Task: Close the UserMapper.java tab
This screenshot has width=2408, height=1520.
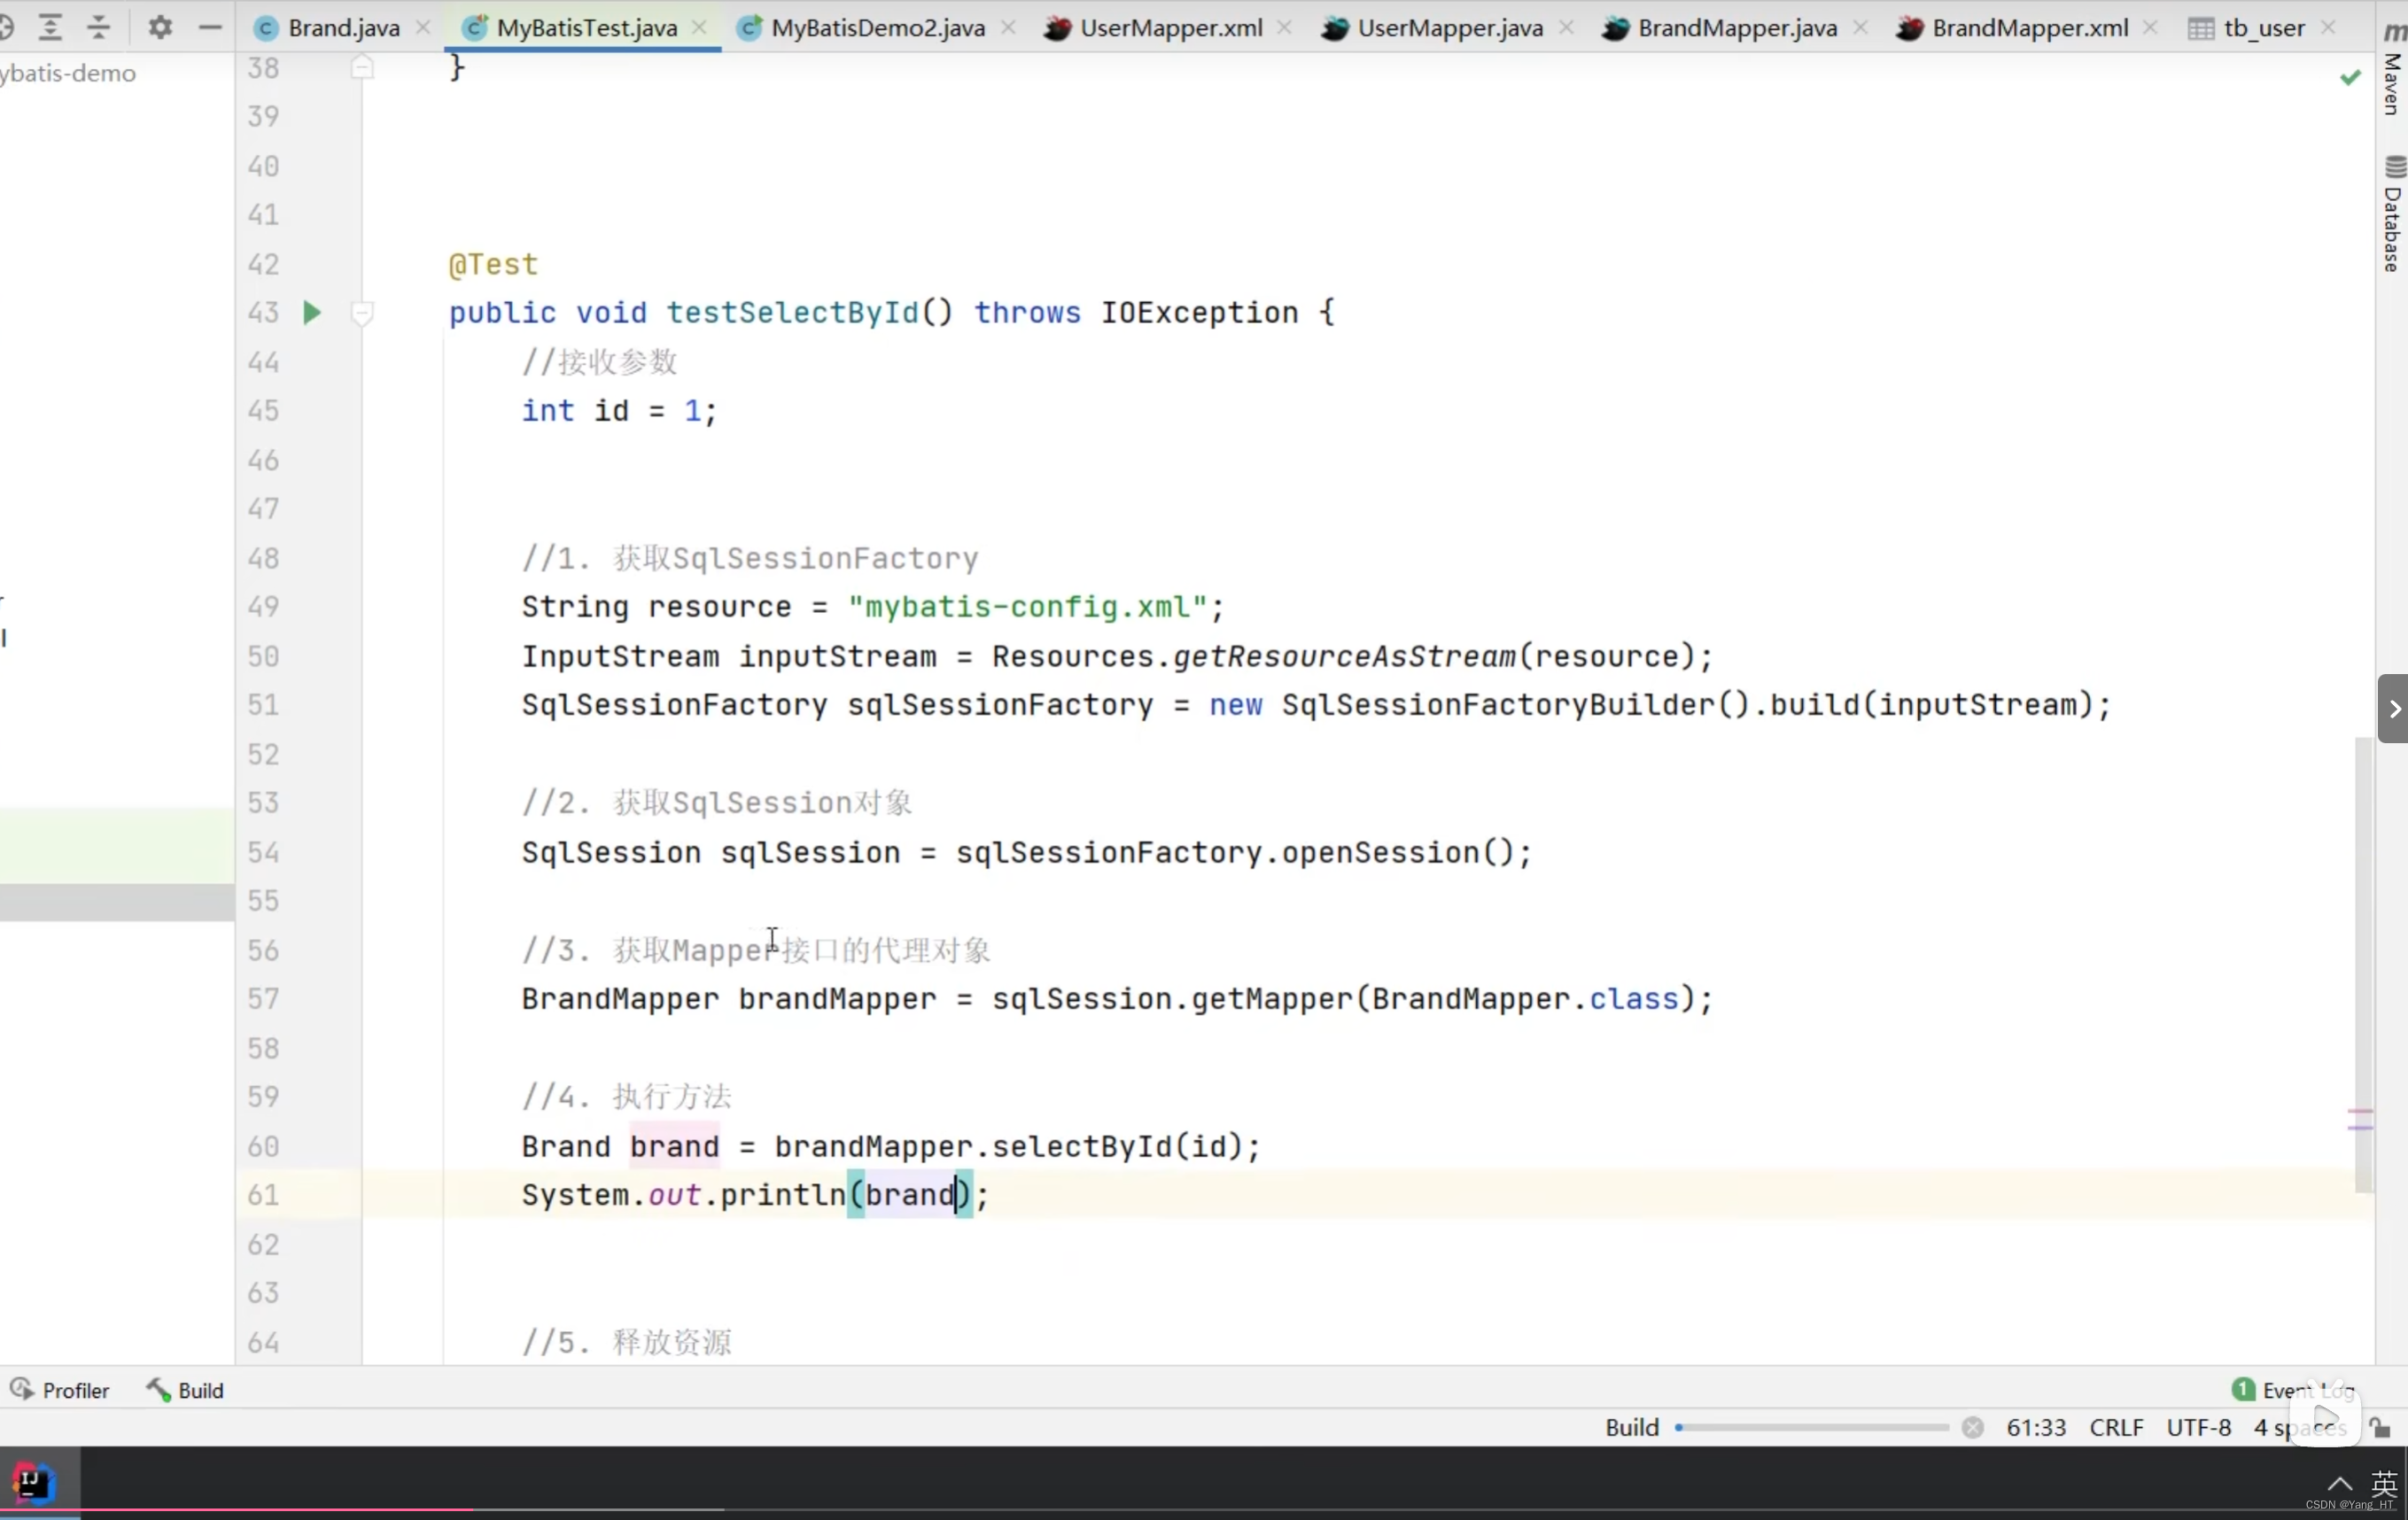Action: click(1566, 28)
